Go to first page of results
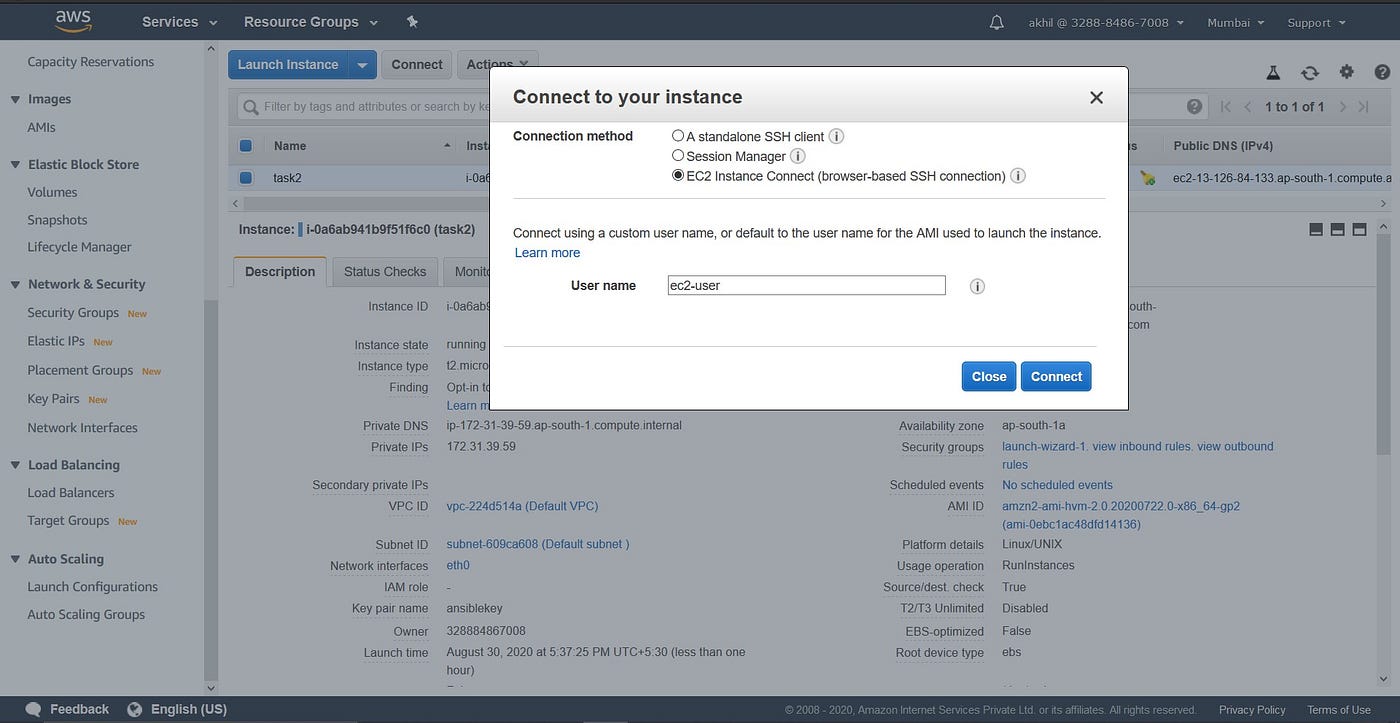This screenshot has height=723, width=1400. [1225, 106]
